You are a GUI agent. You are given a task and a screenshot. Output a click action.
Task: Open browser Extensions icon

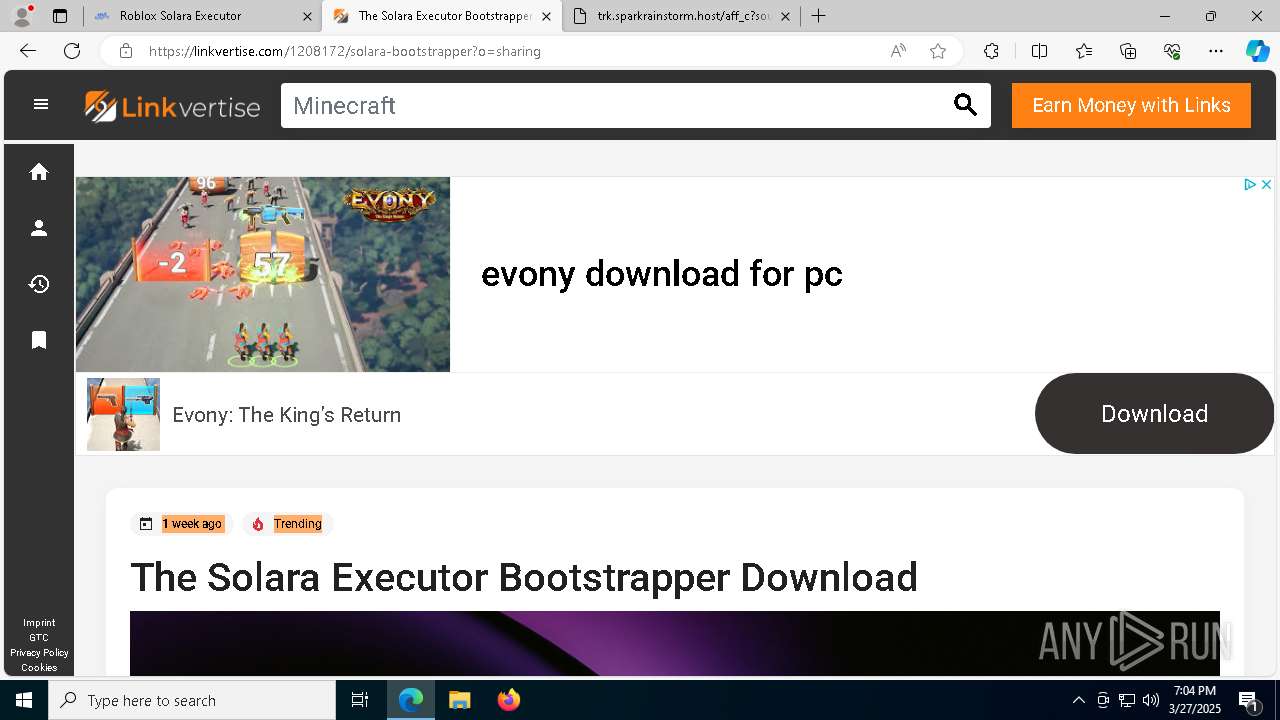click(991, 51)
